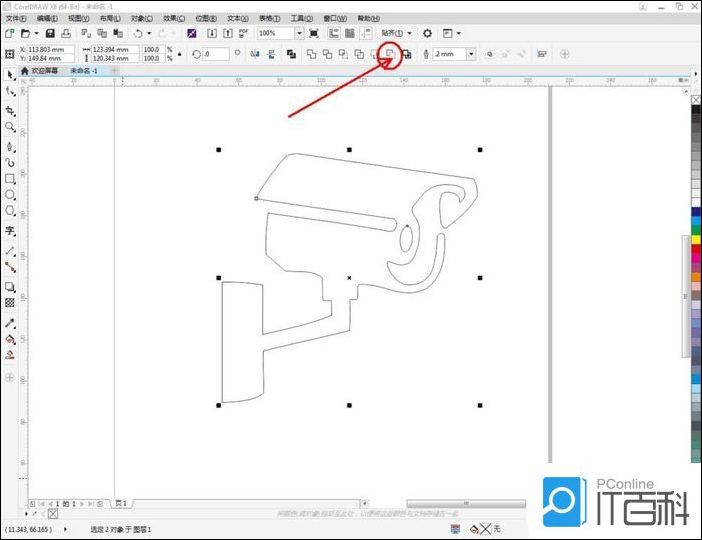This screenshot has height=540, width=702.
Task: Click the yellow swatch in color palette
Action: [696, 240]
